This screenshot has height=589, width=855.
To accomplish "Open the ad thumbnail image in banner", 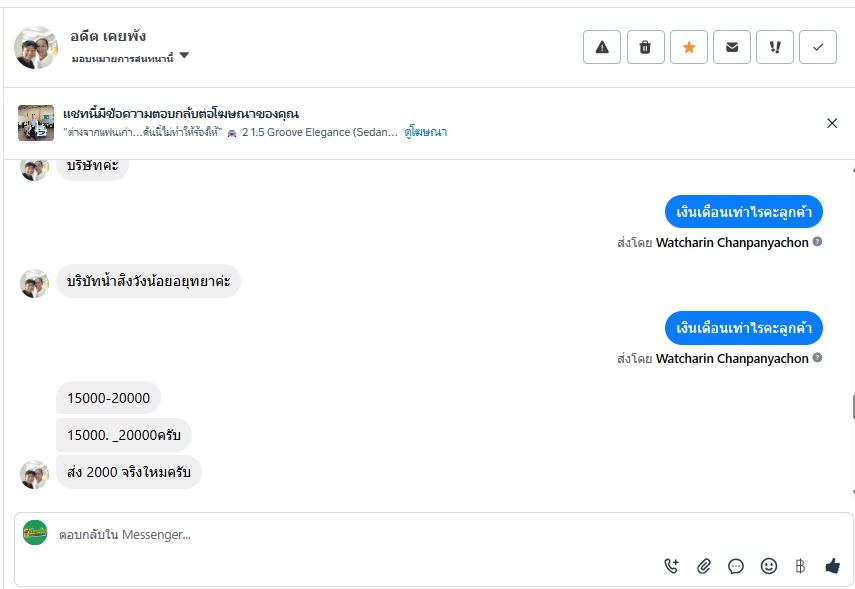I will tap(36, 123).
